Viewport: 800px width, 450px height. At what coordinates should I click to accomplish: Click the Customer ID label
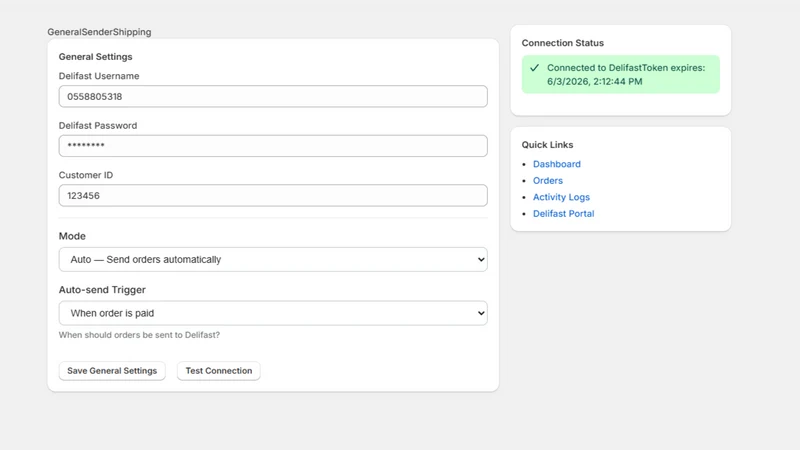[86, 175]
